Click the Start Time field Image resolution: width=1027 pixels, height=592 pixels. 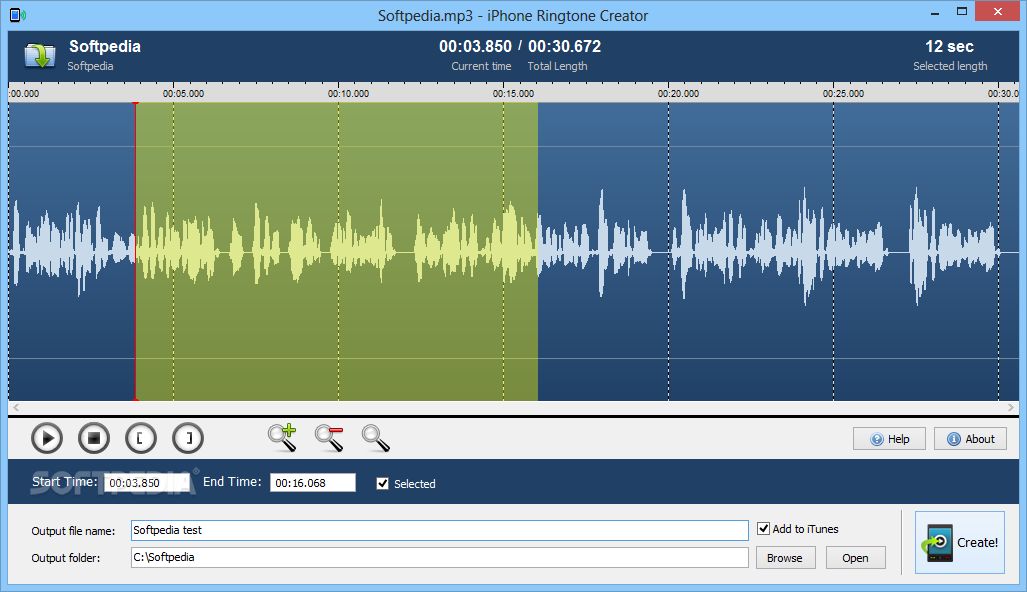[x=147, y=483]
